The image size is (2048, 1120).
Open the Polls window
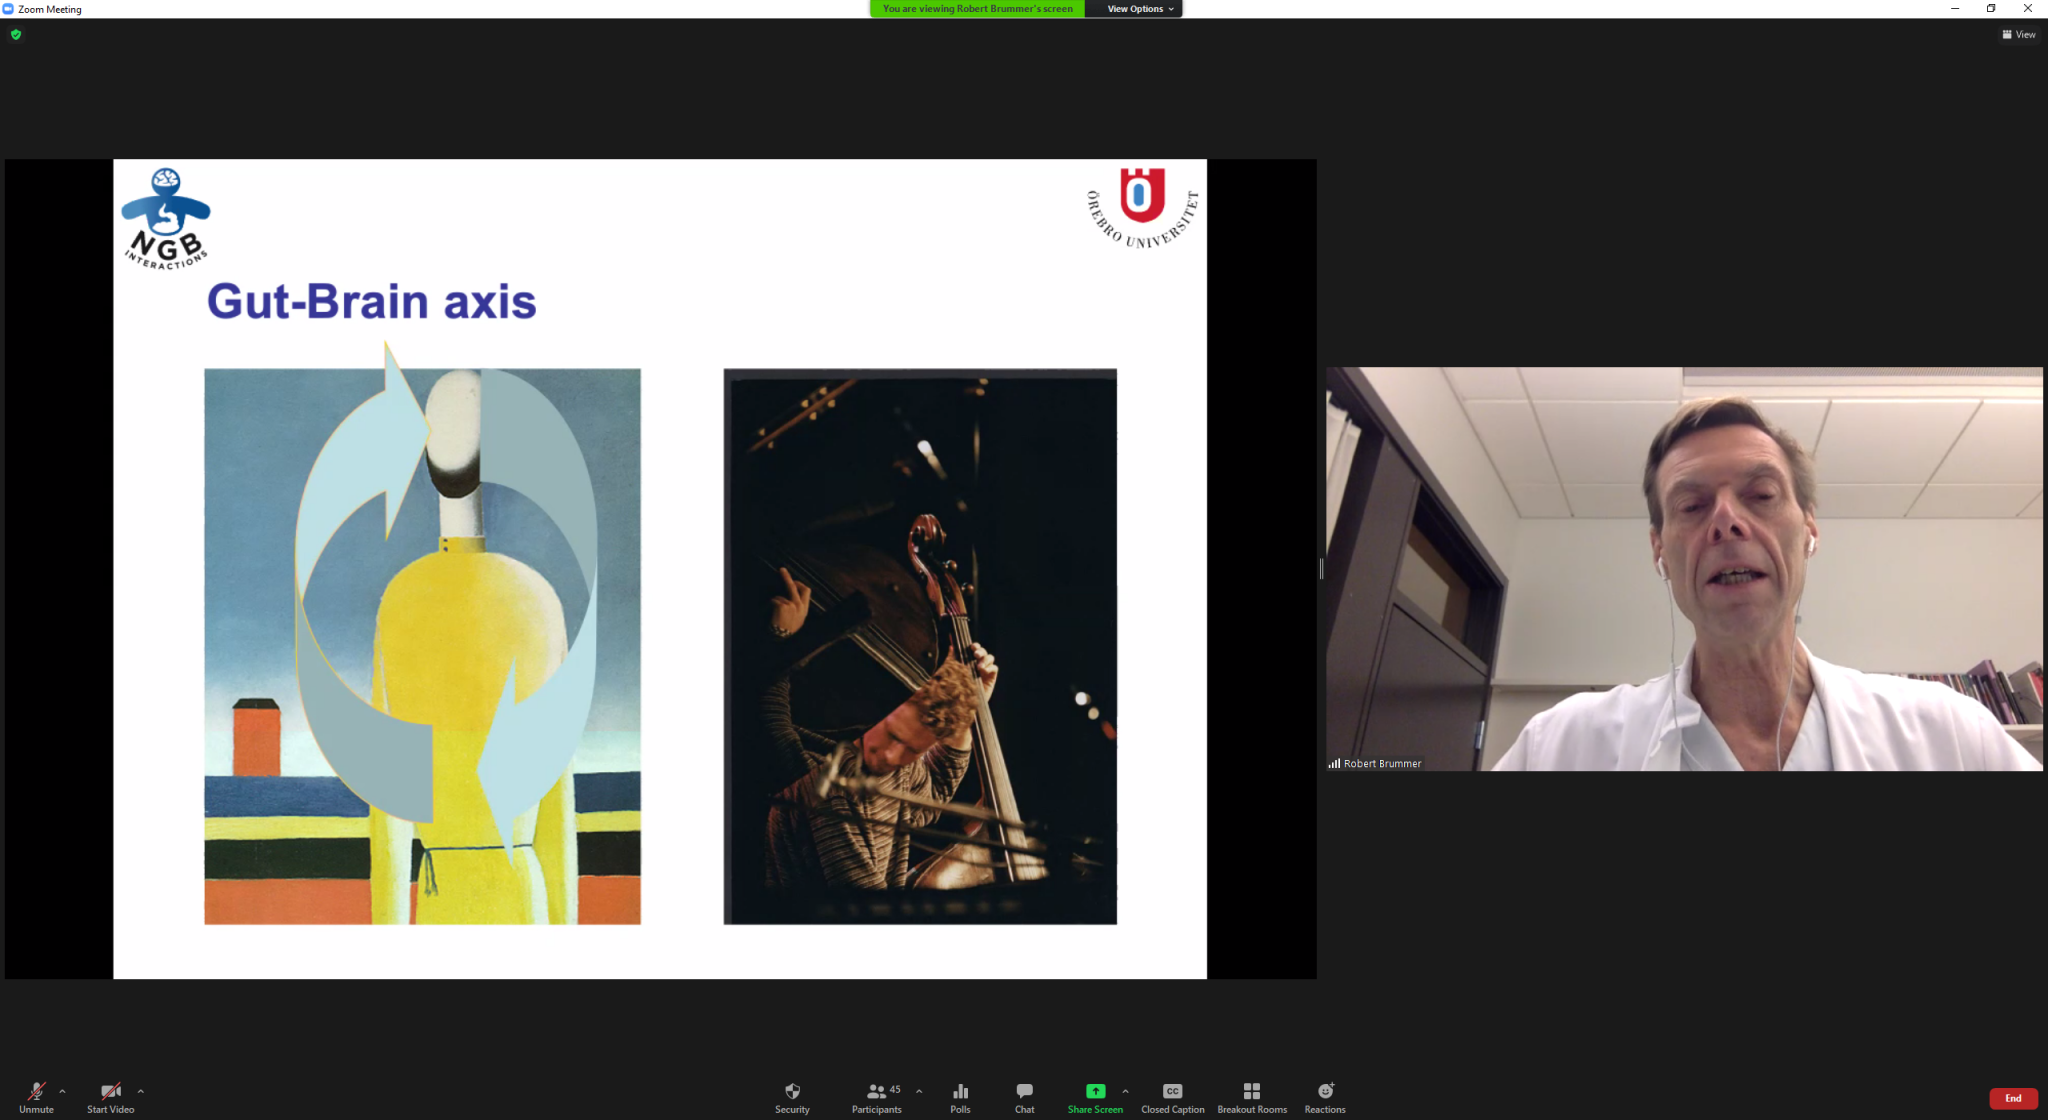[x=960, y=1096]
